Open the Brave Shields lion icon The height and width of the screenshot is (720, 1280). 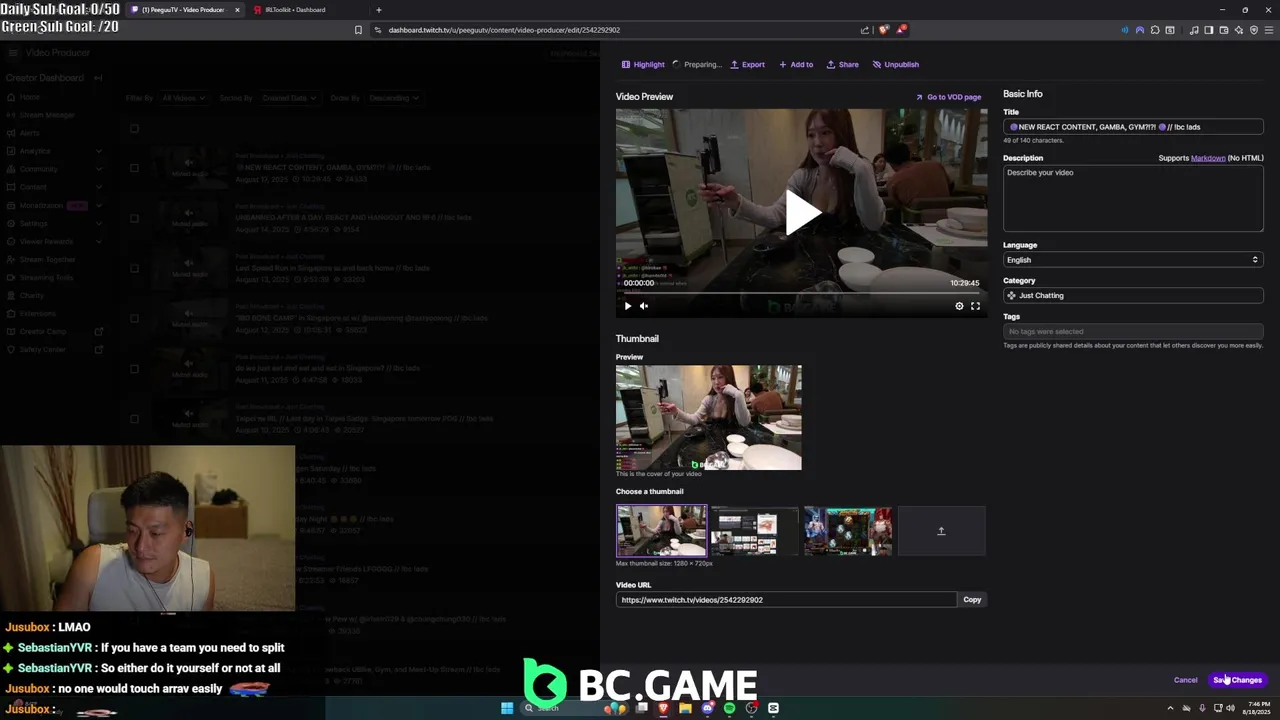[x=883, y=30]
